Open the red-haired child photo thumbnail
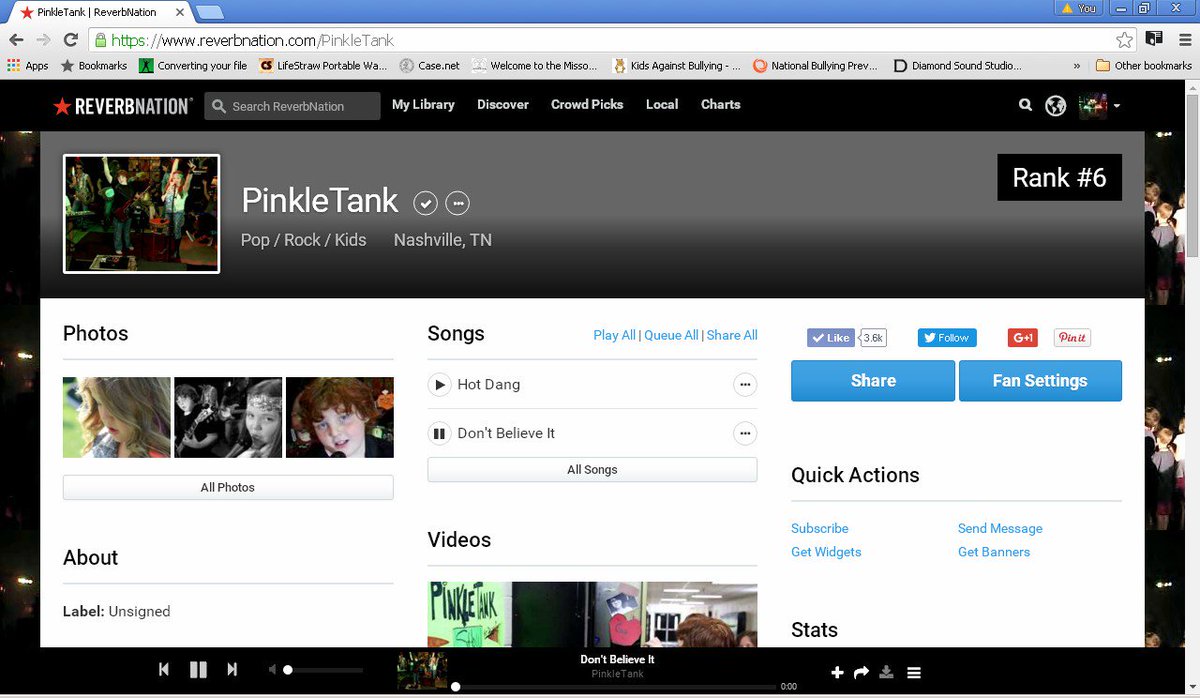Image resolution: width=1200 pixels, height=698 pixels. click(x=340, y=417)
